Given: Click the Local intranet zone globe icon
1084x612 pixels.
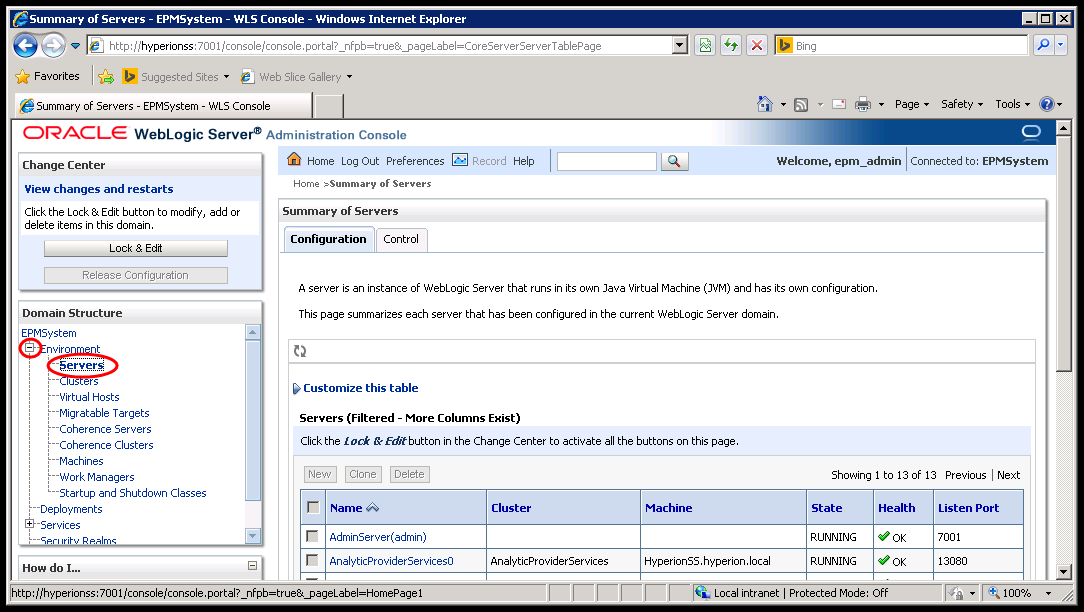Looking at the screenshot, I should [702, 593].
